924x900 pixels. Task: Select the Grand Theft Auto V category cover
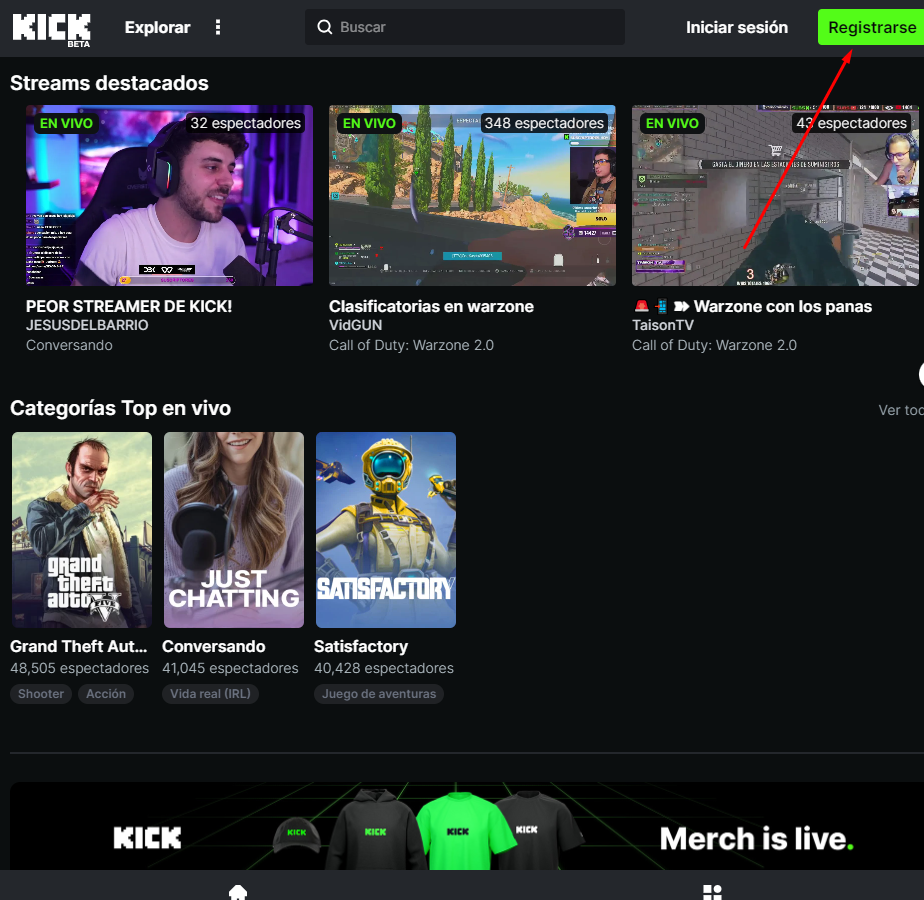pos(82,530)
